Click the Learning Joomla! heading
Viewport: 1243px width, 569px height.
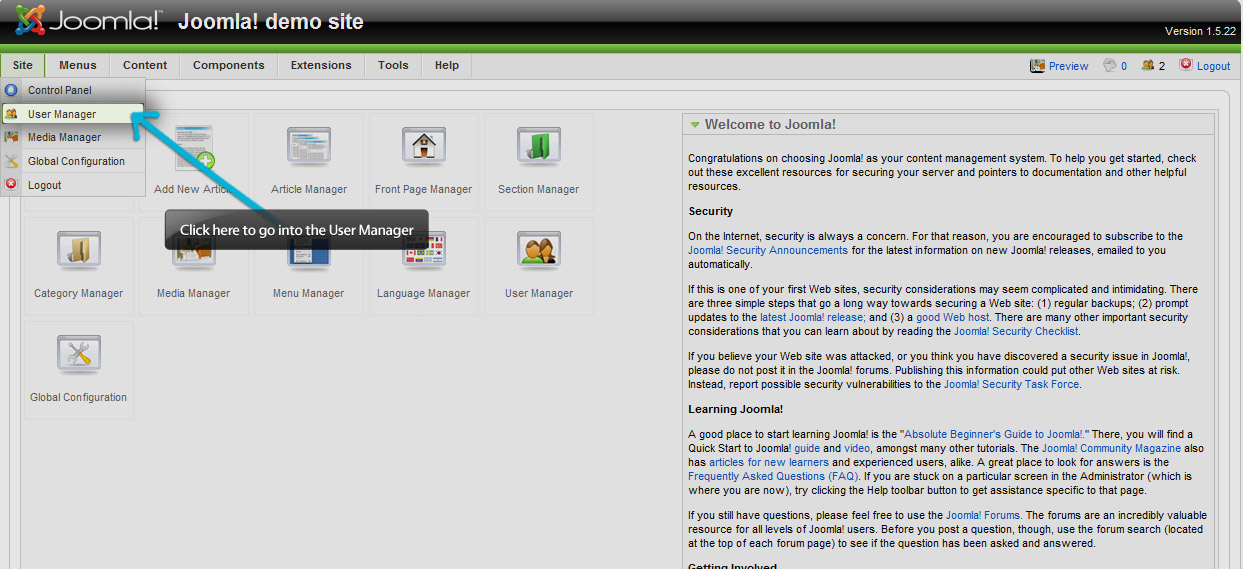pyautogui.click(x=735, y=409)
